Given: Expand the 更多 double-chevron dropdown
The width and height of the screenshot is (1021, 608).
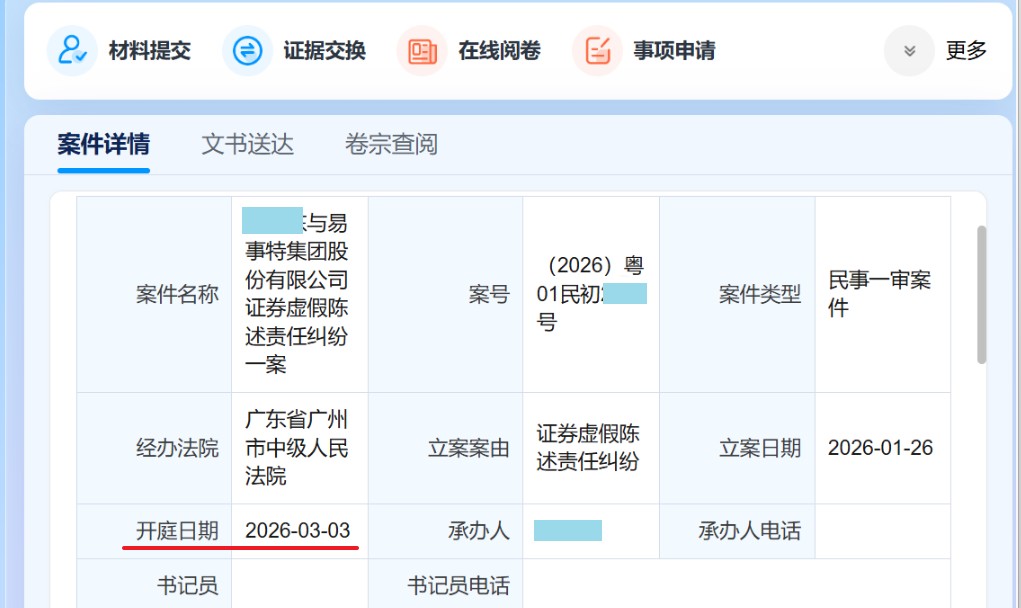Looking at the screenshot, I should point(909,50).
